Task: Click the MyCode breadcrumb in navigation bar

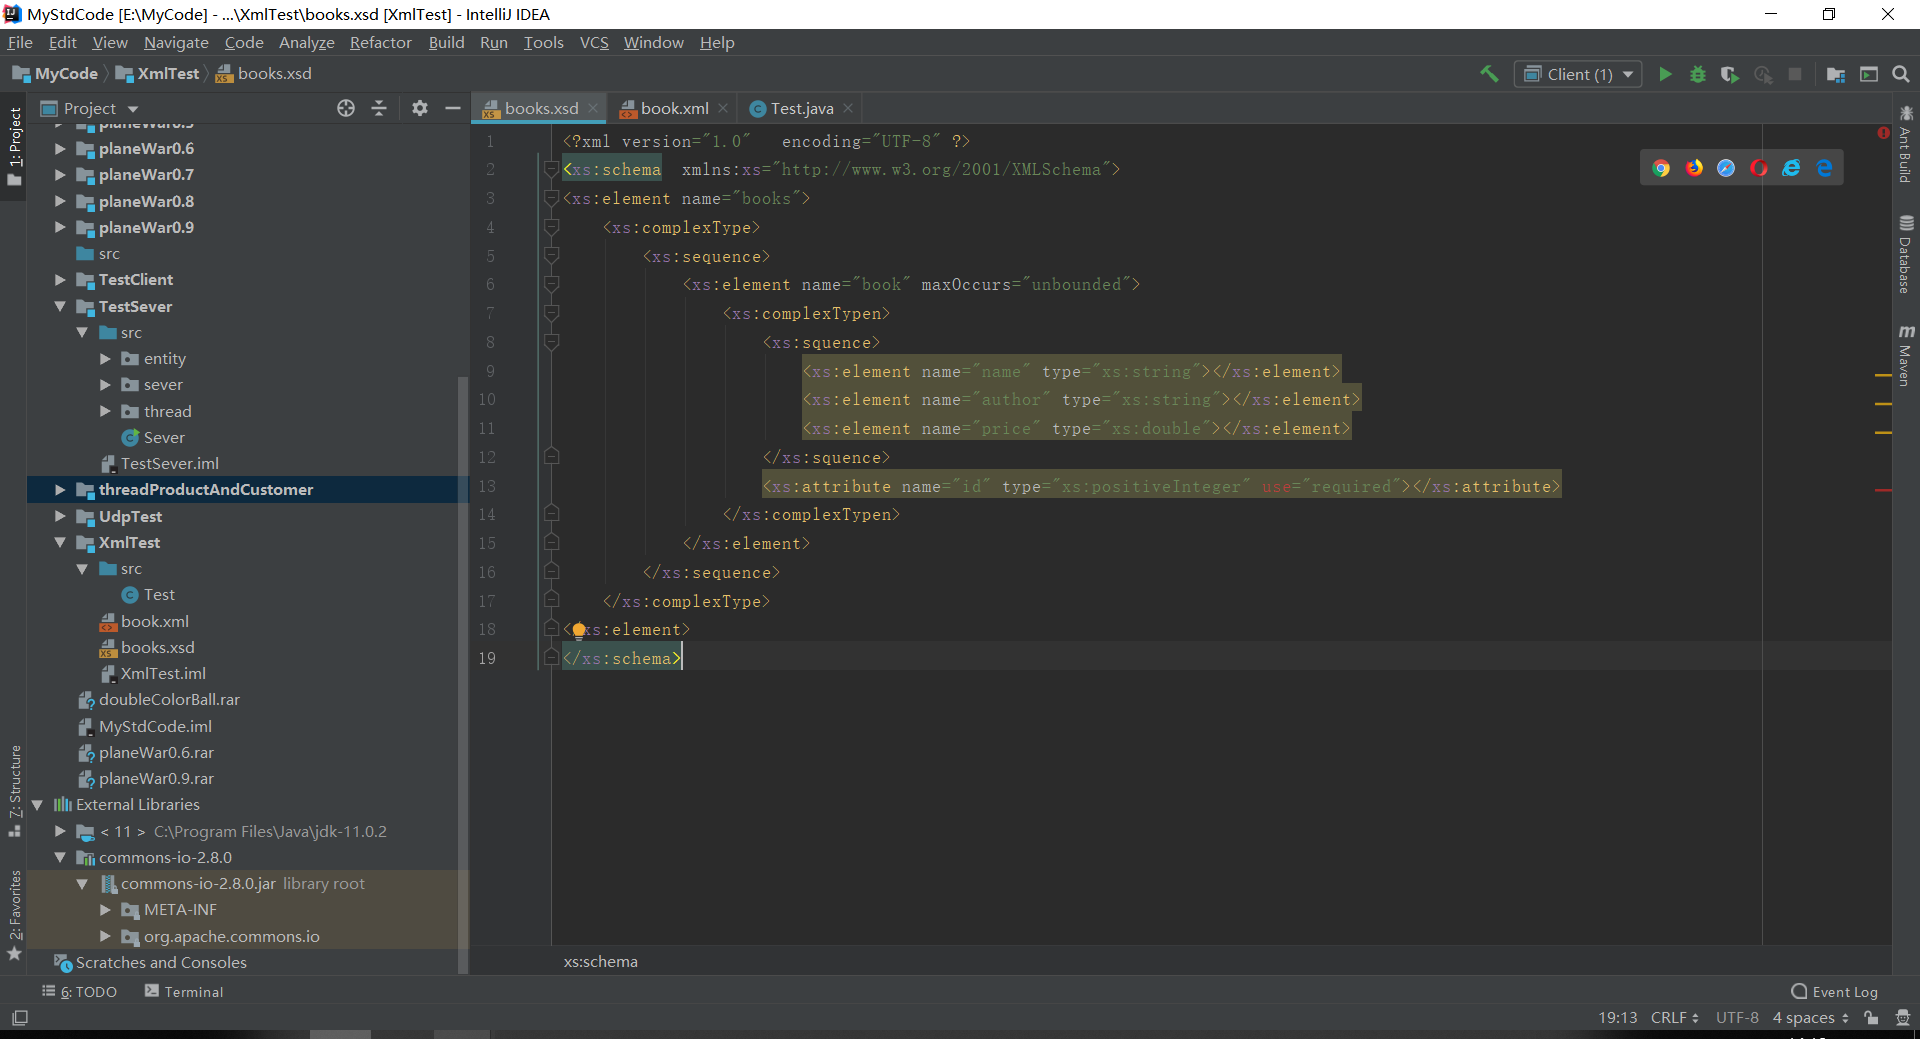Action: pyautogui.click(x=55, y=74)
